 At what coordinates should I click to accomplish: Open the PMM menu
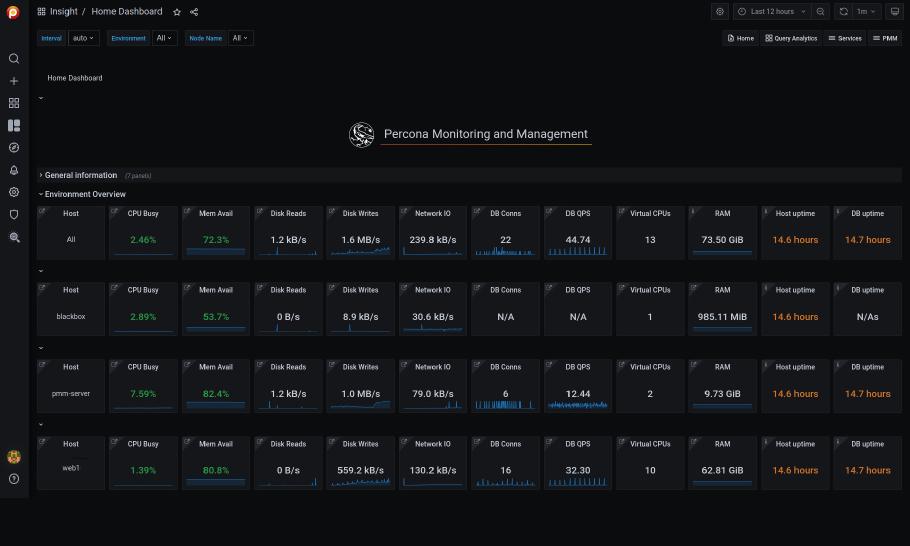(x=885, y=38)
